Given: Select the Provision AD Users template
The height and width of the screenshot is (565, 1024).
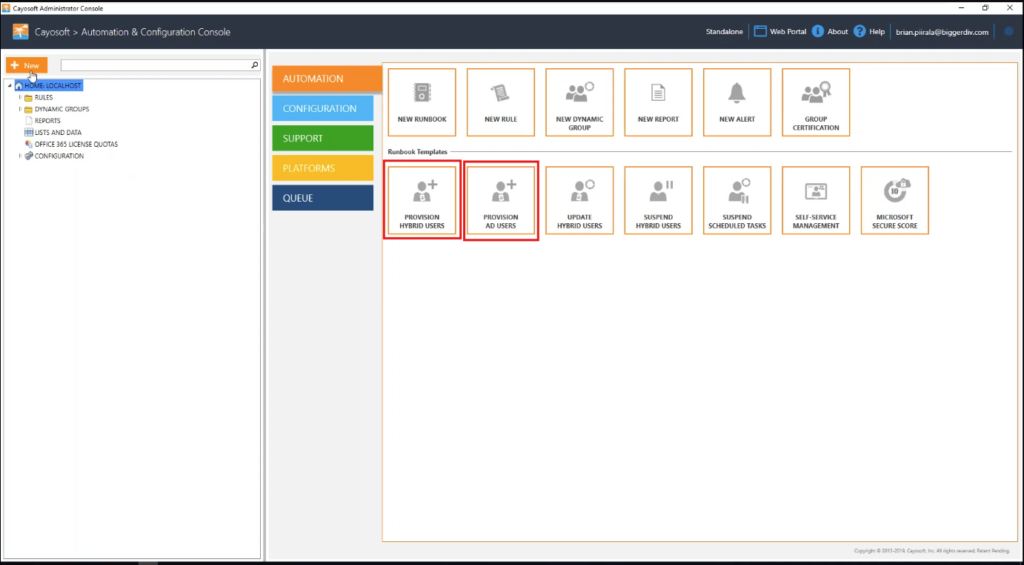Looking at the screenshot, I should [x=501, y=201].
